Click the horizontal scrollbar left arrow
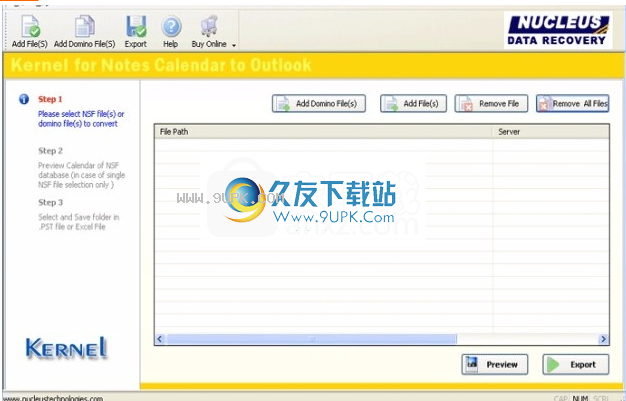The image size is (626, 401). pyautogui.click(x=160, y=339)
